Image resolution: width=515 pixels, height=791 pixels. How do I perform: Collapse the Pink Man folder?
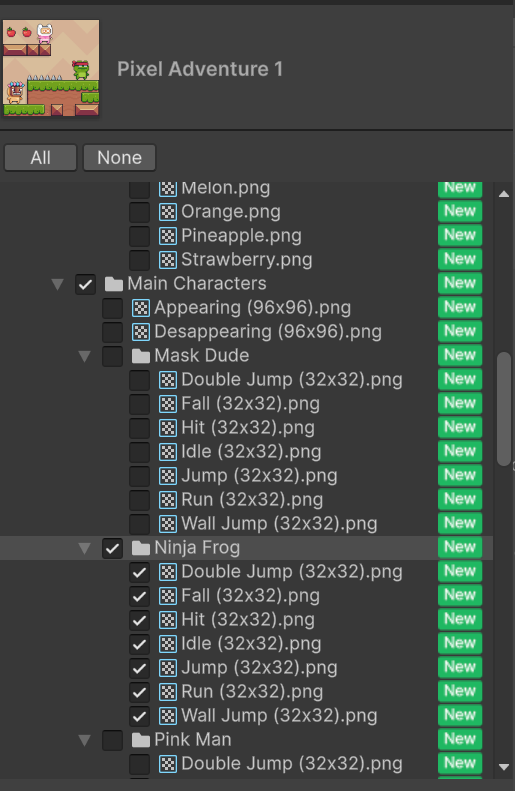(85, 741)
